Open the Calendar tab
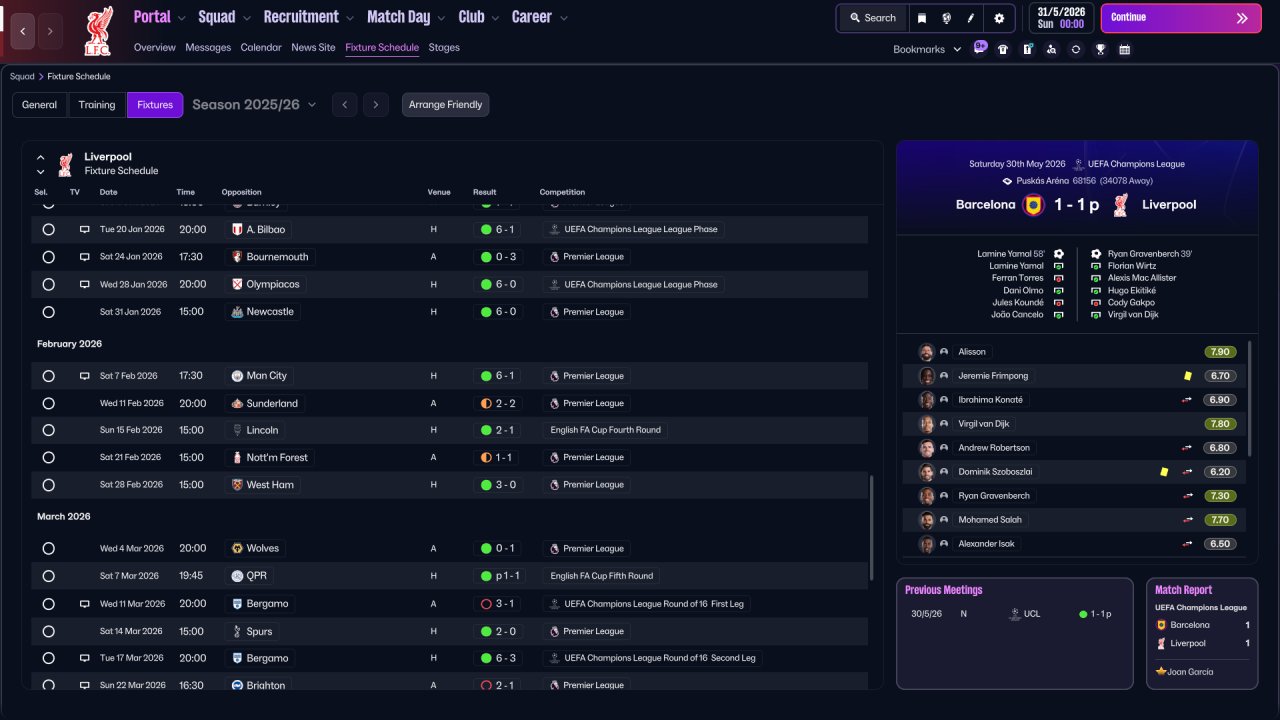 [x=261, y=47]
